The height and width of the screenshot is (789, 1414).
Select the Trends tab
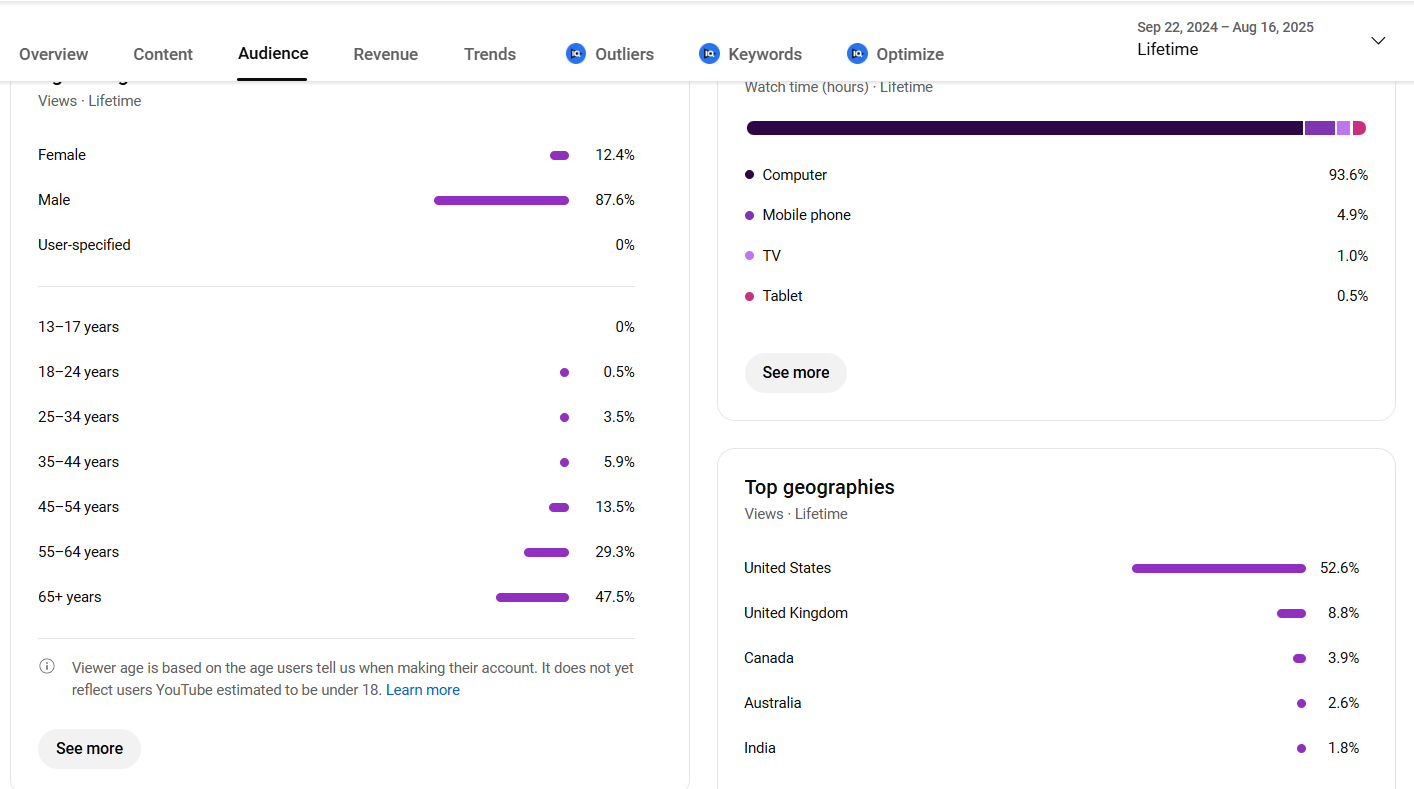(x=490, y=54)
